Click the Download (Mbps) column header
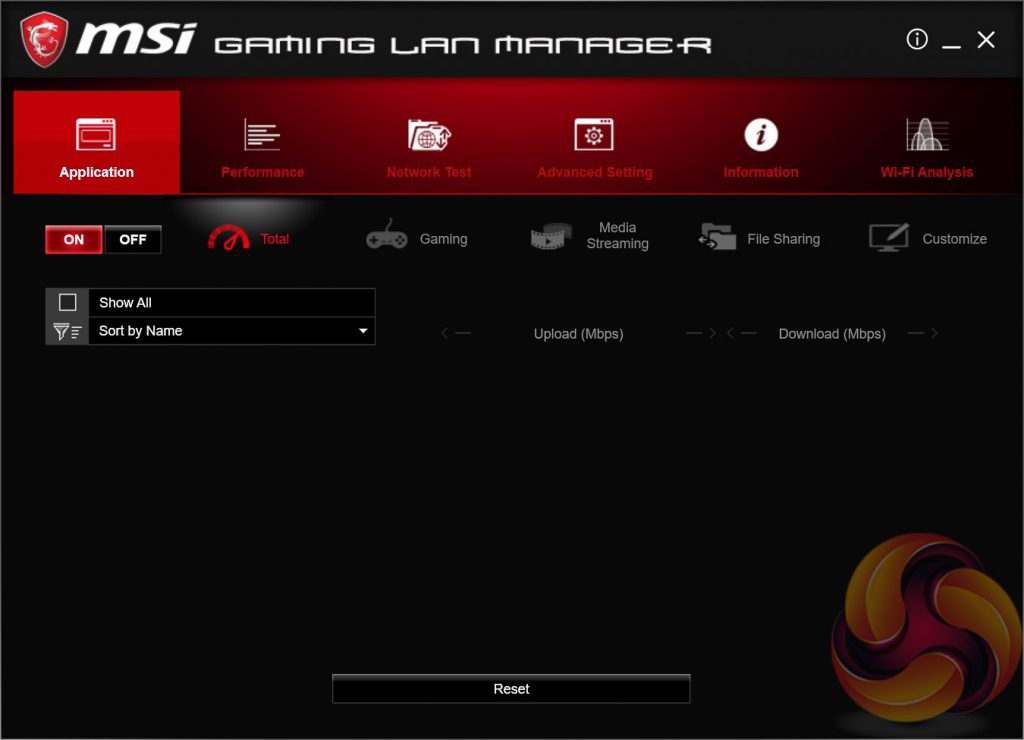 832,334
